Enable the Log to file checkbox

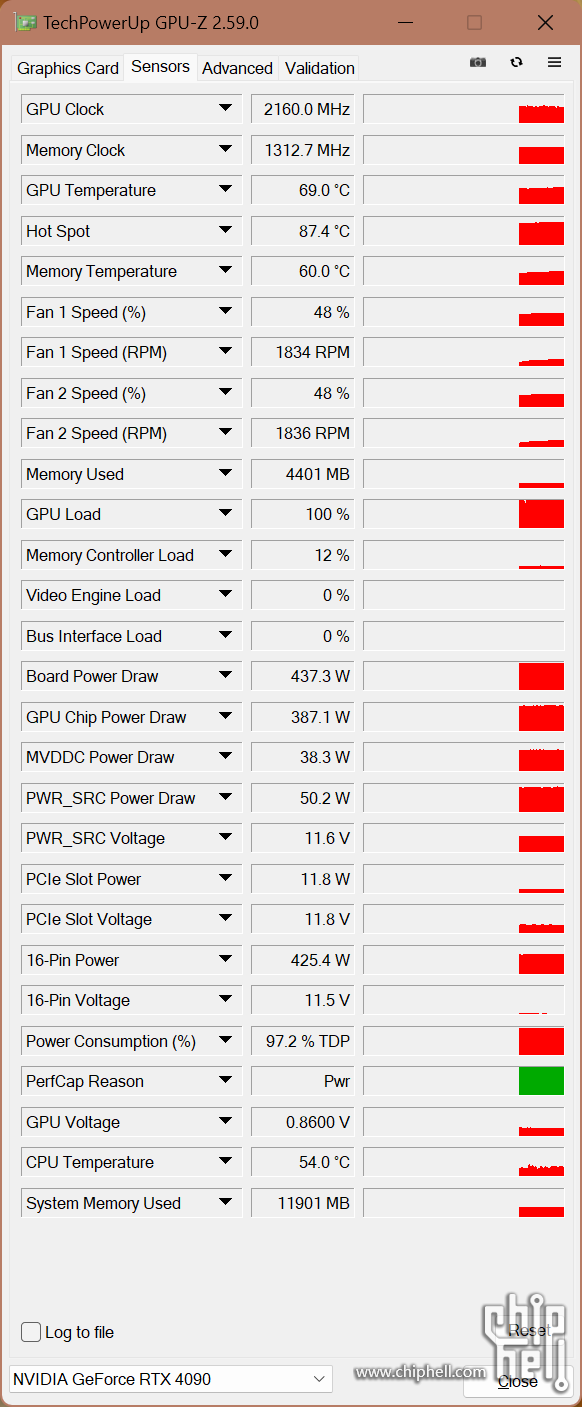[31, 1332]
